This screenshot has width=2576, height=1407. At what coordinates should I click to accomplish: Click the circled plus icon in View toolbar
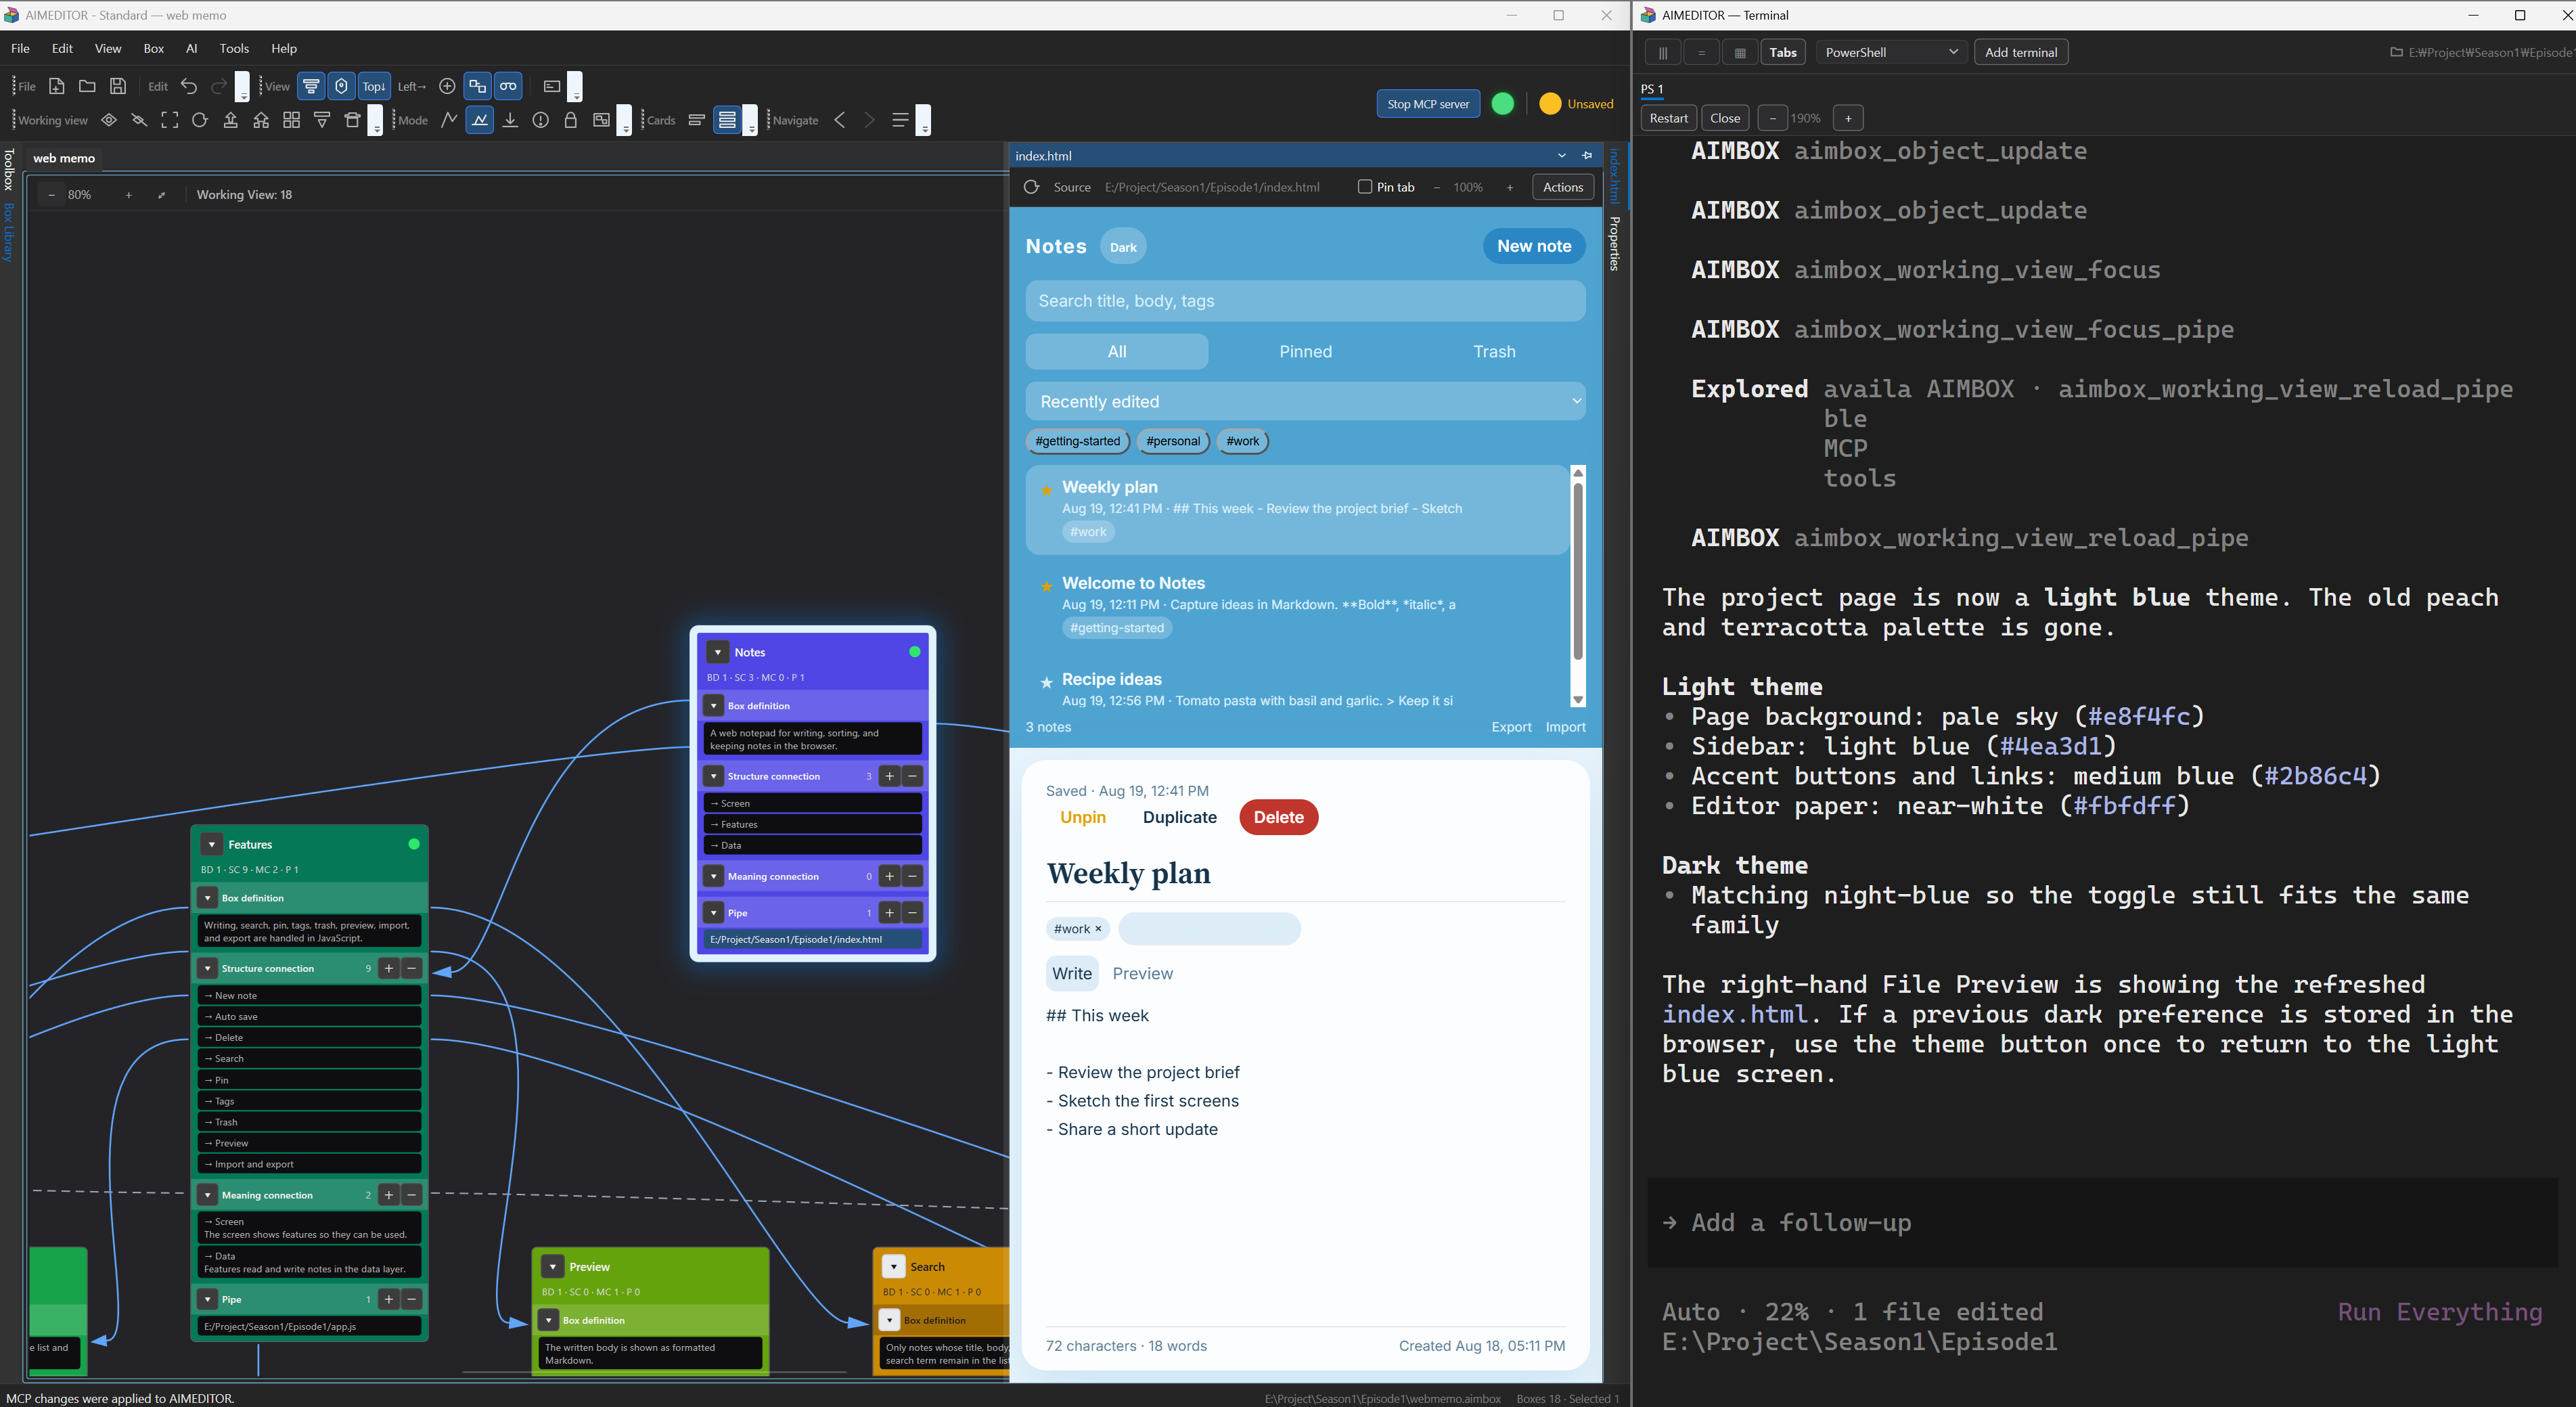[x=447, y=86]
